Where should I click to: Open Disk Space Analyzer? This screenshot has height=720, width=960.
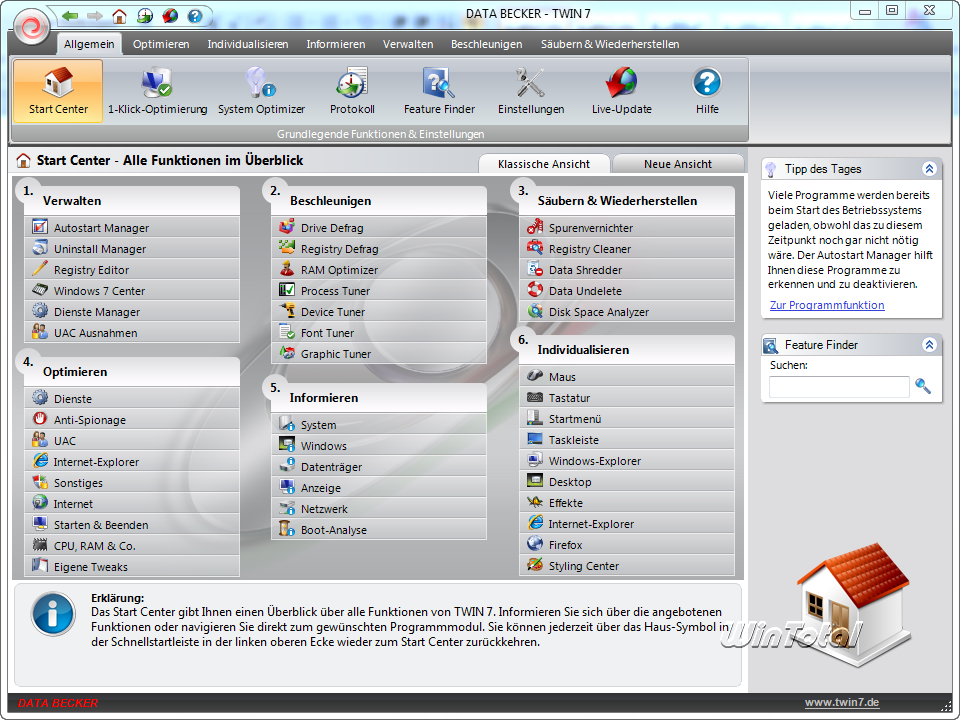click(627, 311)
